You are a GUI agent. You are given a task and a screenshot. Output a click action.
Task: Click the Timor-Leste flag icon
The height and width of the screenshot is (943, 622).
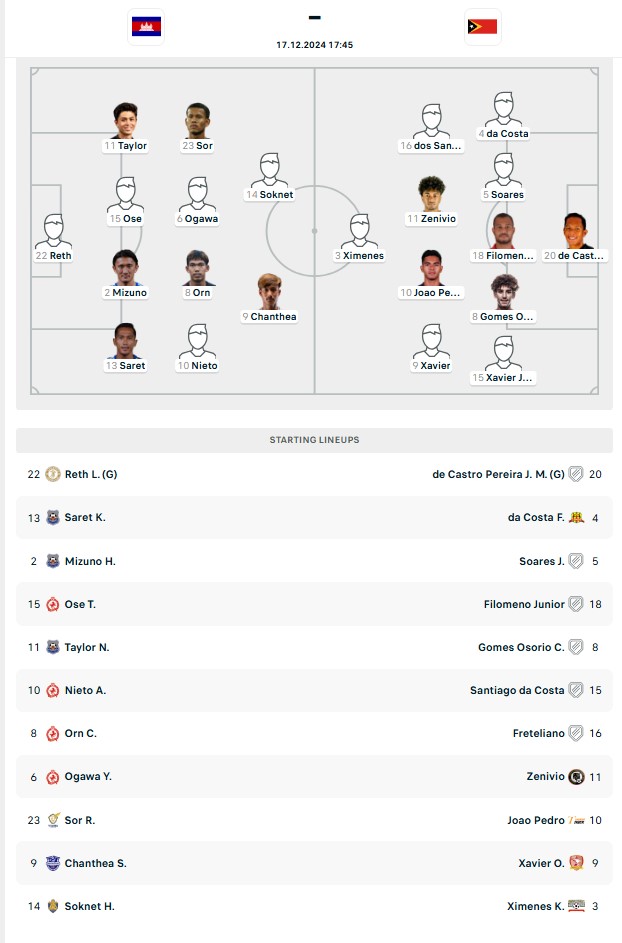click(482, 26)
